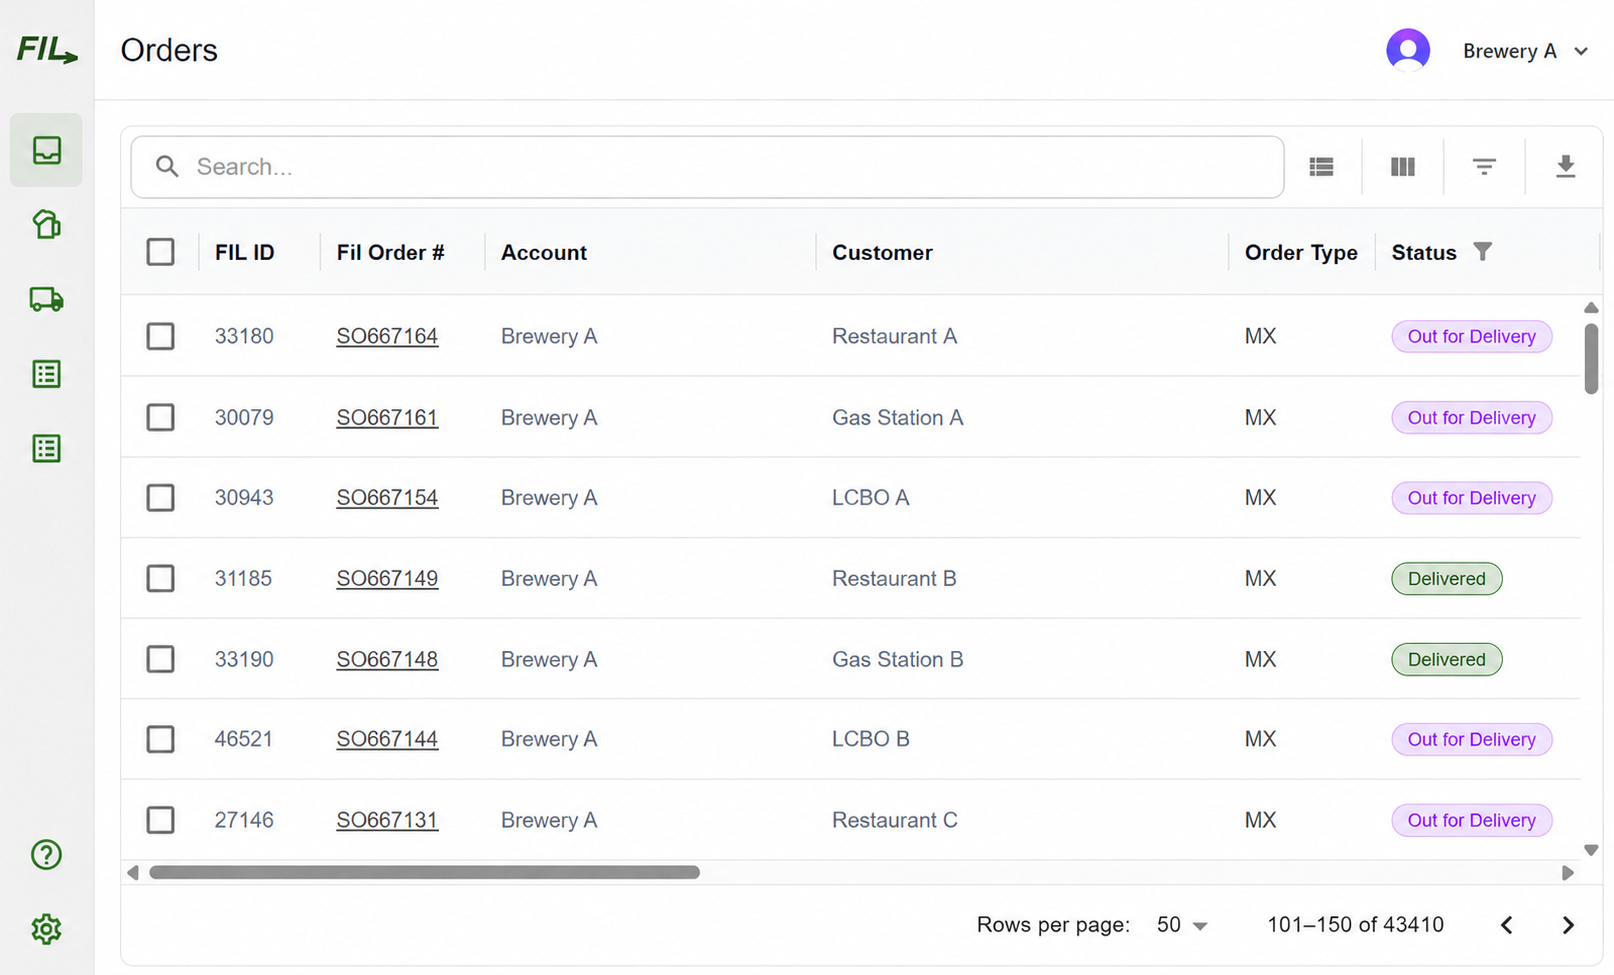Open order SO667148
1614x975 pixels.
point(387,659)
